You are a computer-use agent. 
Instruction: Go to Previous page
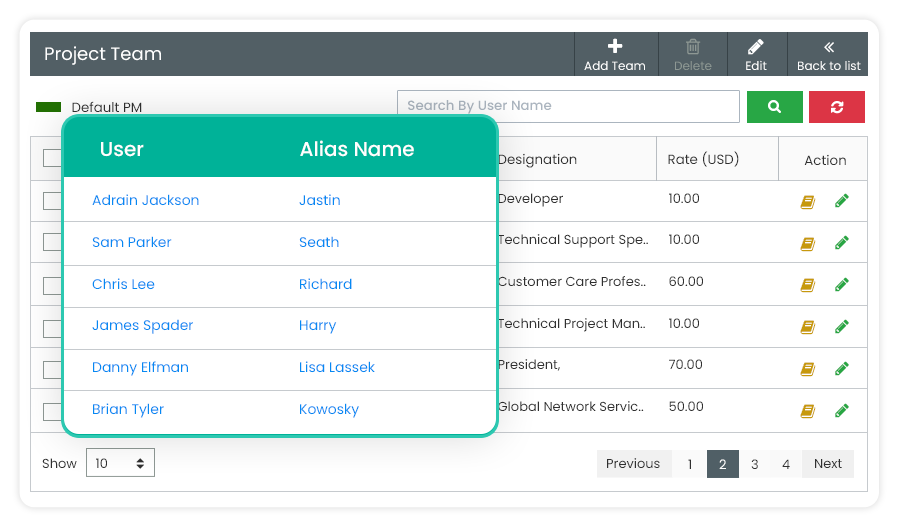(x=633, y=463)
